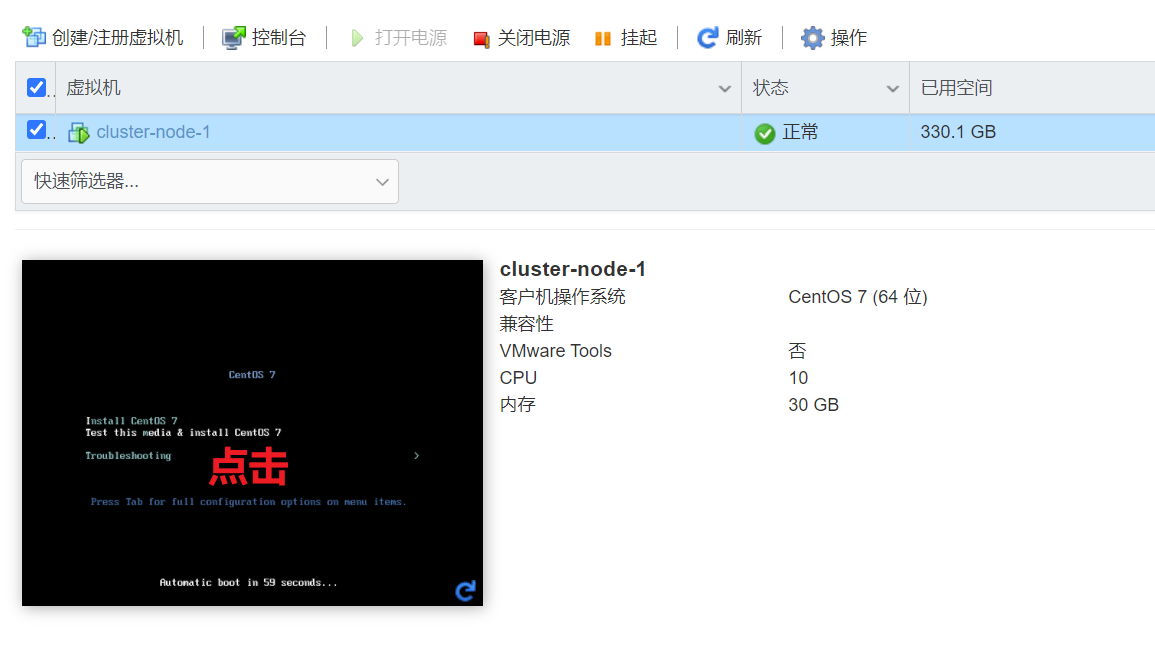Click the 客户机操作系统 label

[562, 297]
